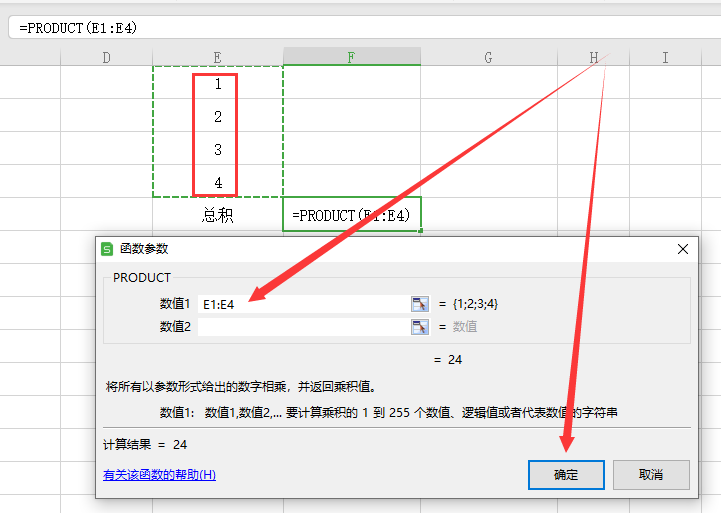The image size is (721, 513).
Task: Click the formula bar showing =PRODUCT(E1:E4)
Action: click(x=364, y=28)
